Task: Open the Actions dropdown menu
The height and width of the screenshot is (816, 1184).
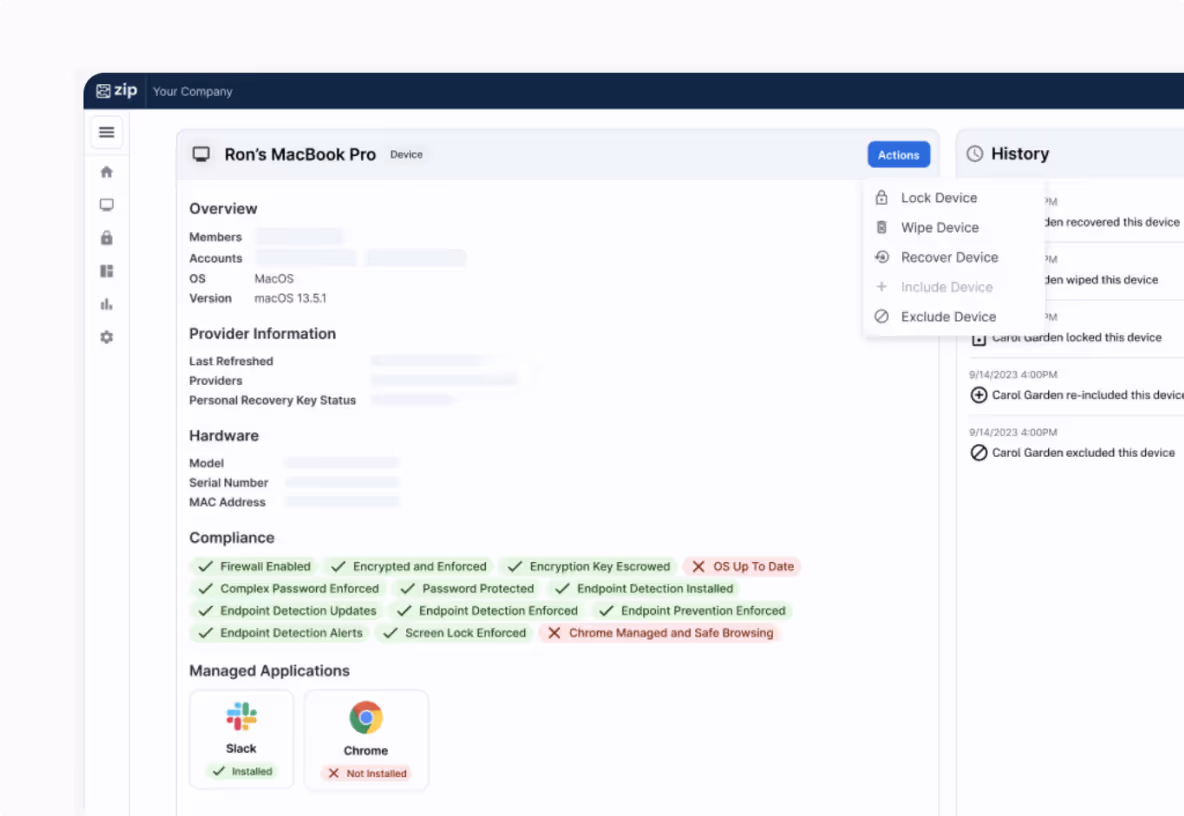Action: [x=898, y=154]
